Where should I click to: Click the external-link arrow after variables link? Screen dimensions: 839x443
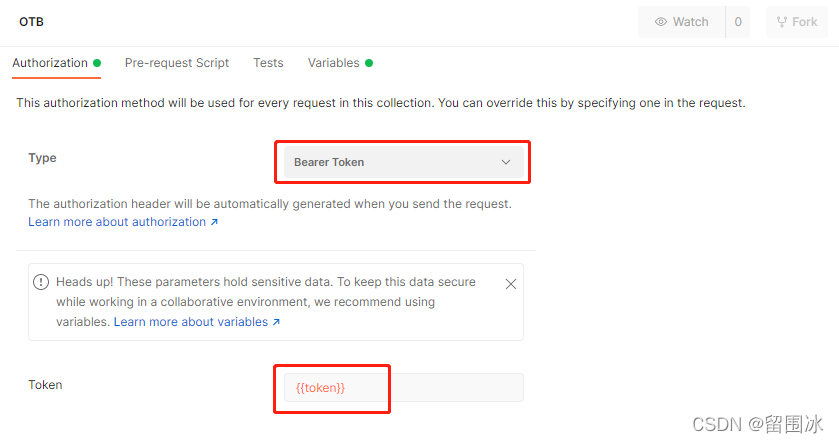point(276,322)
